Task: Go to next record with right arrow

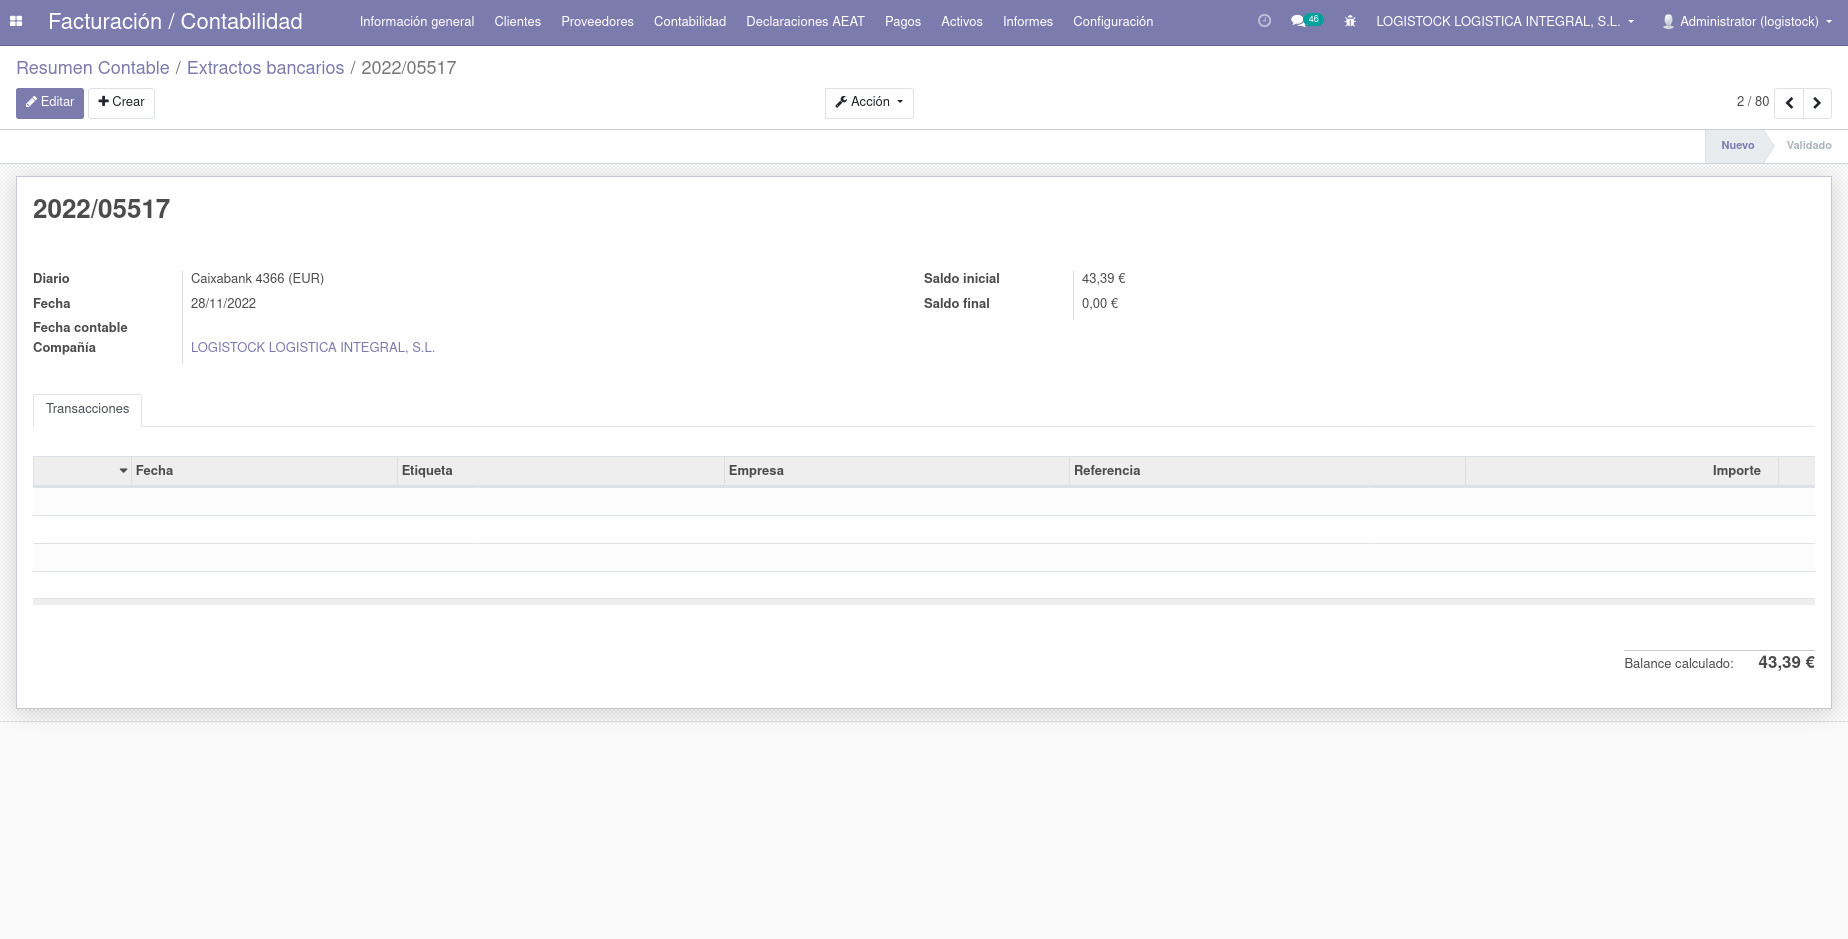Action: [1817, 102]
